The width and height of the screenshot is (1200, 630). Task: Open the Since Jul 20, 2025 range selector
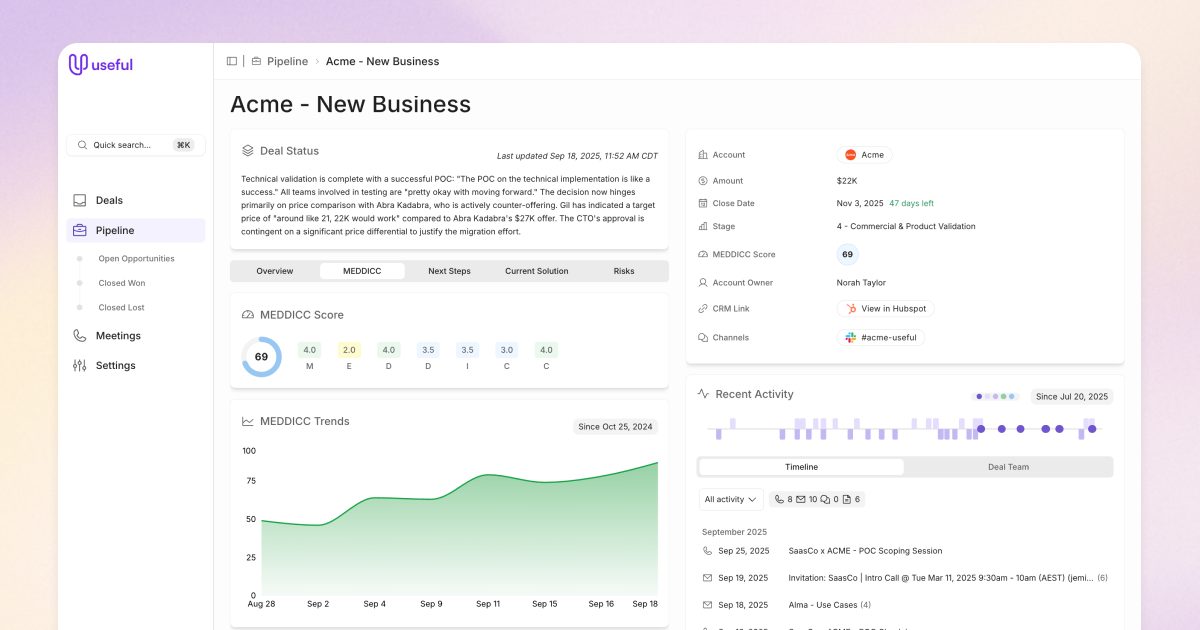(1072, 397)
